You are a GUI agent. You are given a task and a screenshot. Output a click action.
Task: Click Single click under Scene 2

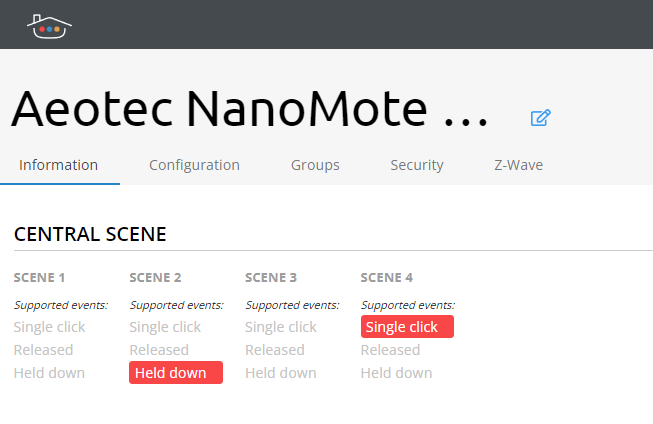coord(165,327)
